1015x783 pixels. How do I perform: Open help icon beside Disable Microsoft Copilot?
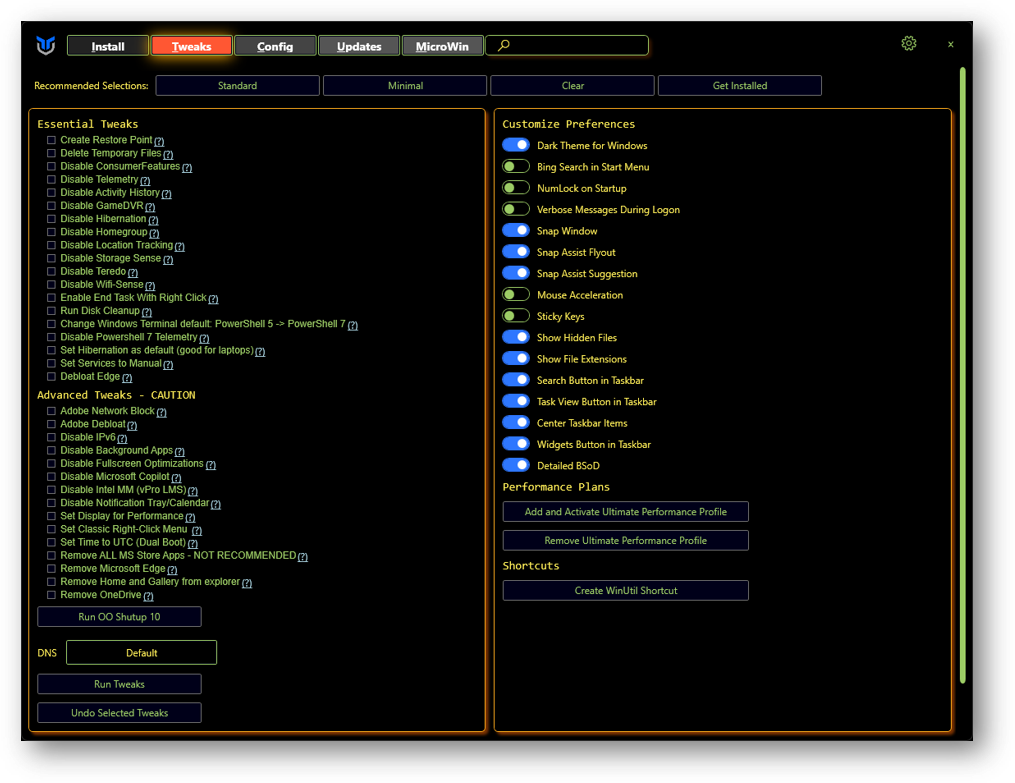click(x=177, y=478)
